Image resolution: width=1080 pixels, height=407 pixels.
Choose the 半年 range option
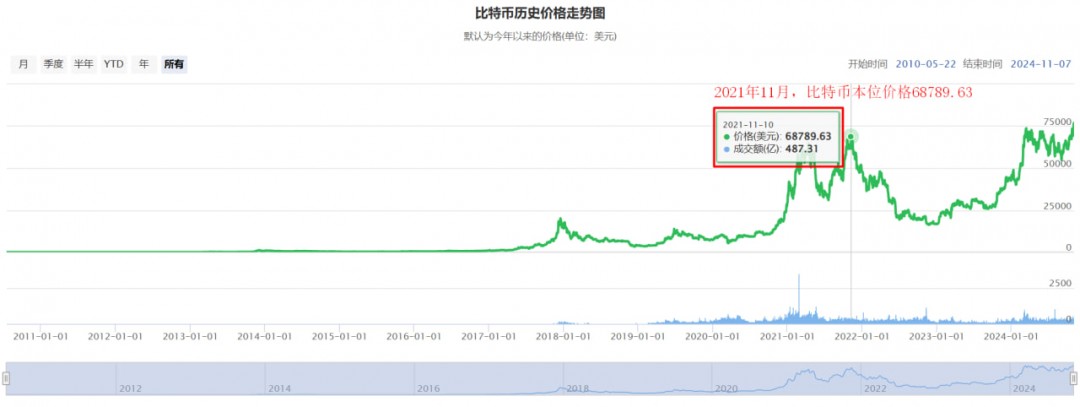pos(84,64)
